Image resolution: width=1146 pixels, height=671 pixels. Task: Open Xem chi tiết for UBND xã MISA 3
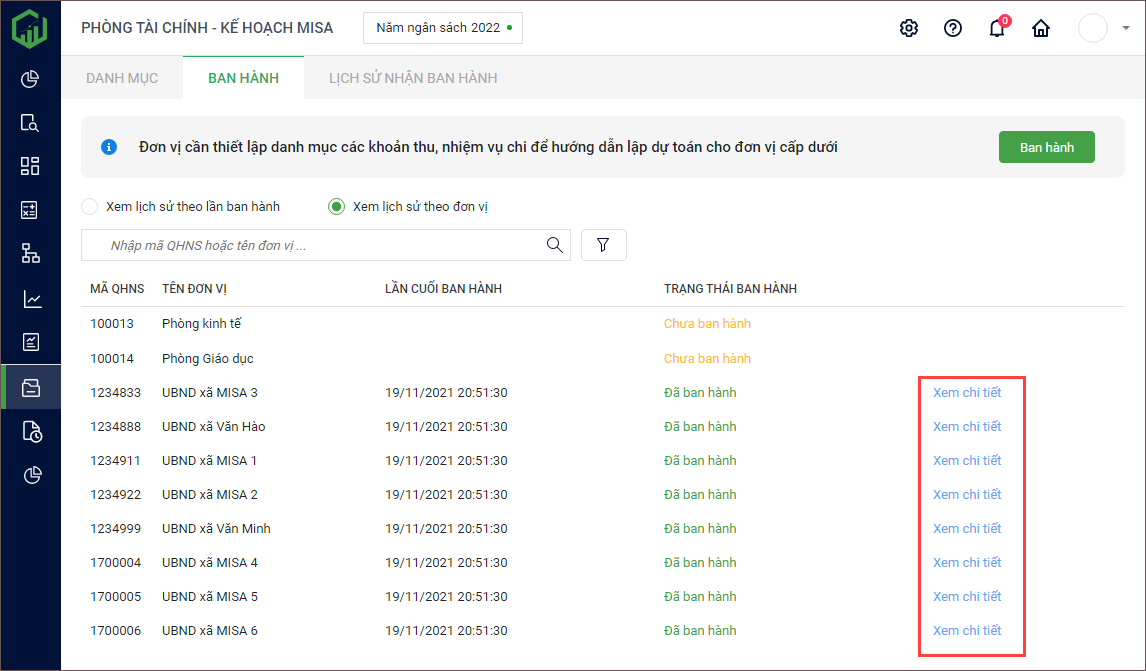click(x=967, y=393)
